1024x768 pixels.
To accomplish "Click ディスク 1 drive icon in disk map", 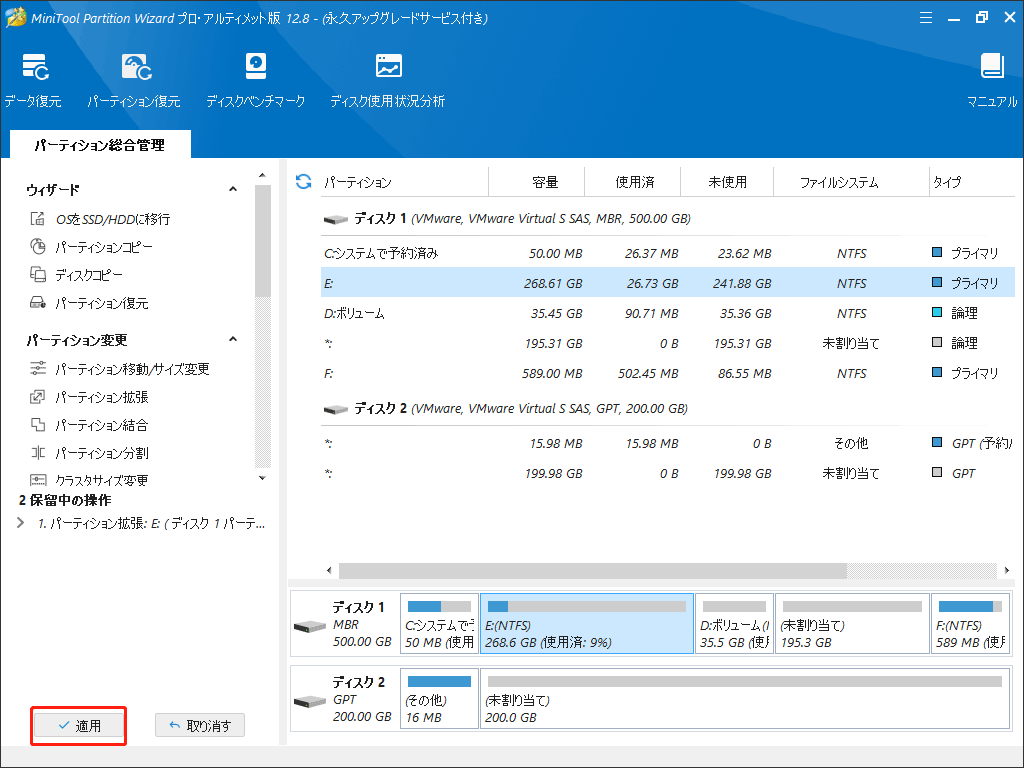I will point(310,627).
